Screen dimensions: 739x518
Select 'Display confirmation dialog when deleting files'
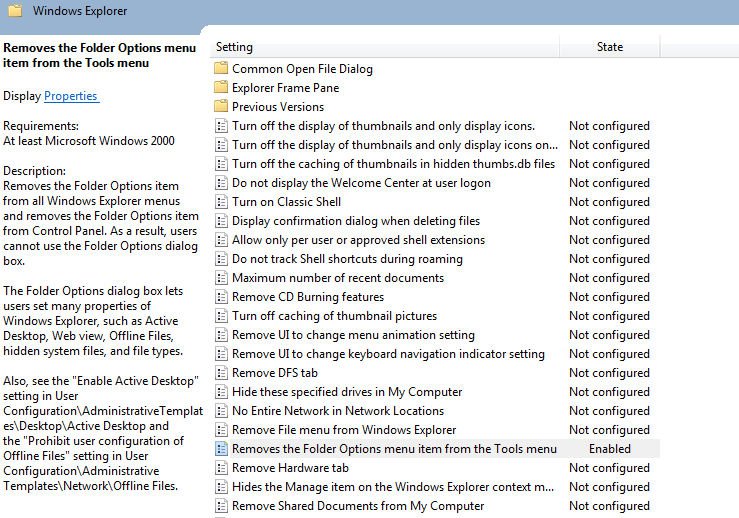(x=356, y=221)
